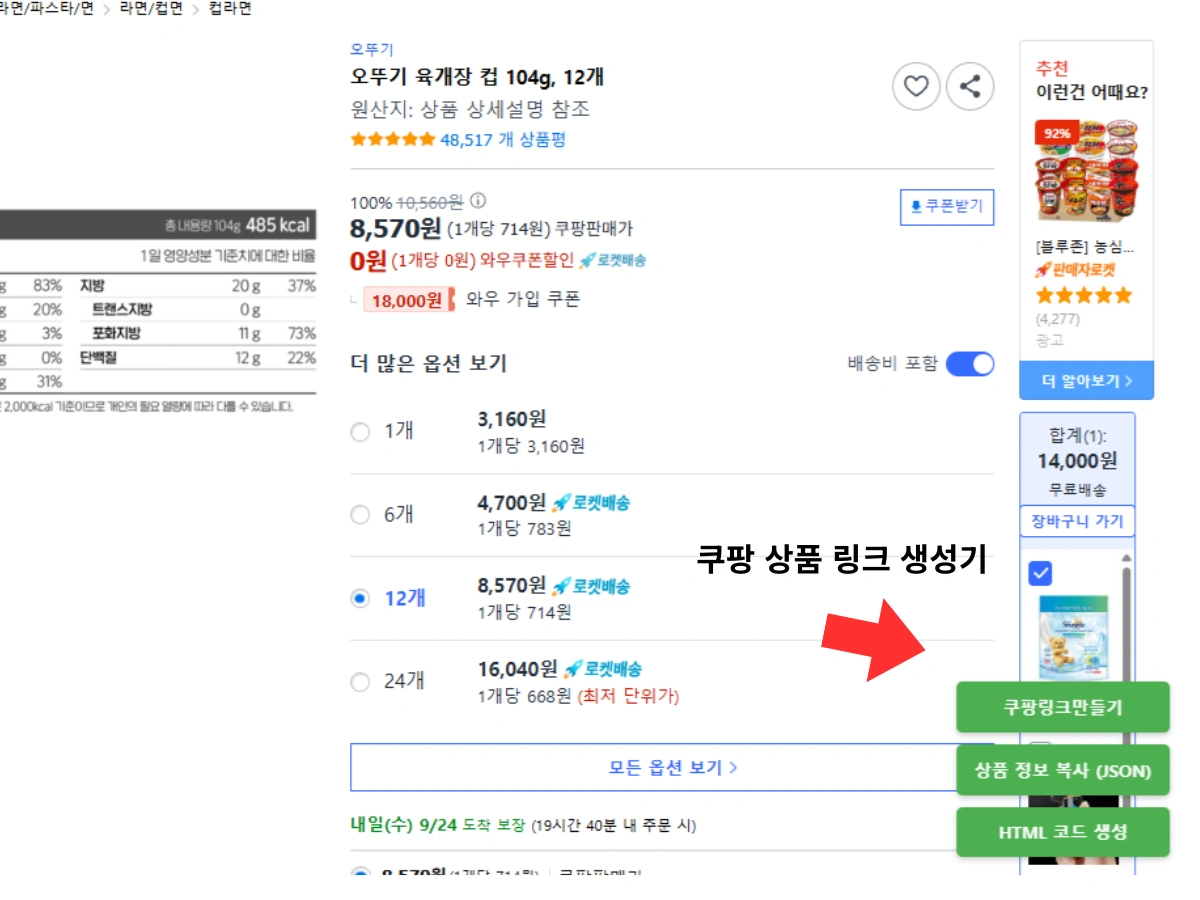
Task: Select the 6개 option radio button
Action: tap(360, 515)
